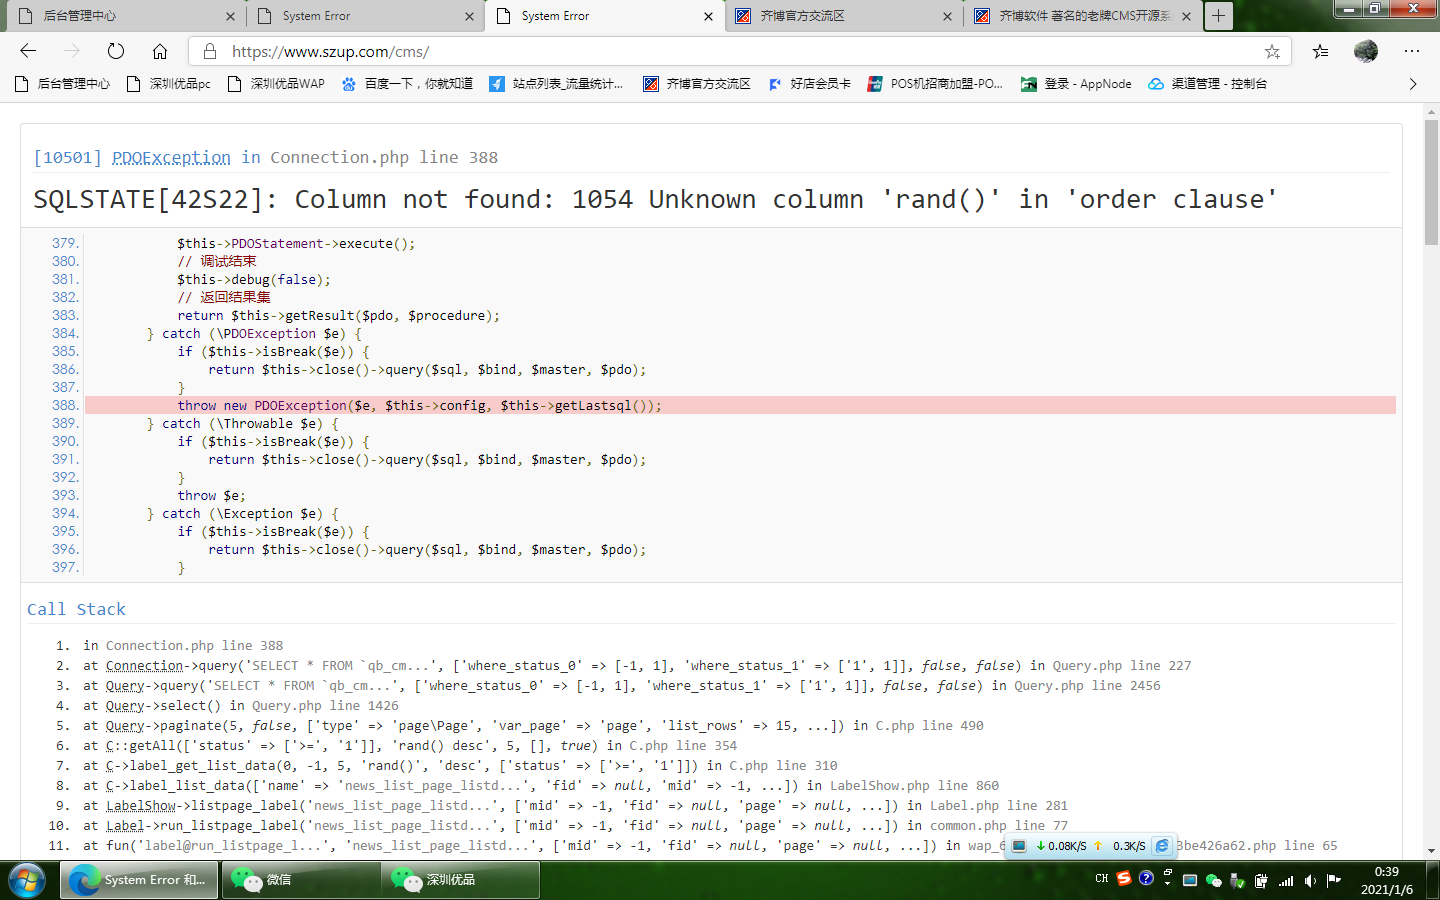
Task: Click the scrollbar down arrow
Action: 1431,851
